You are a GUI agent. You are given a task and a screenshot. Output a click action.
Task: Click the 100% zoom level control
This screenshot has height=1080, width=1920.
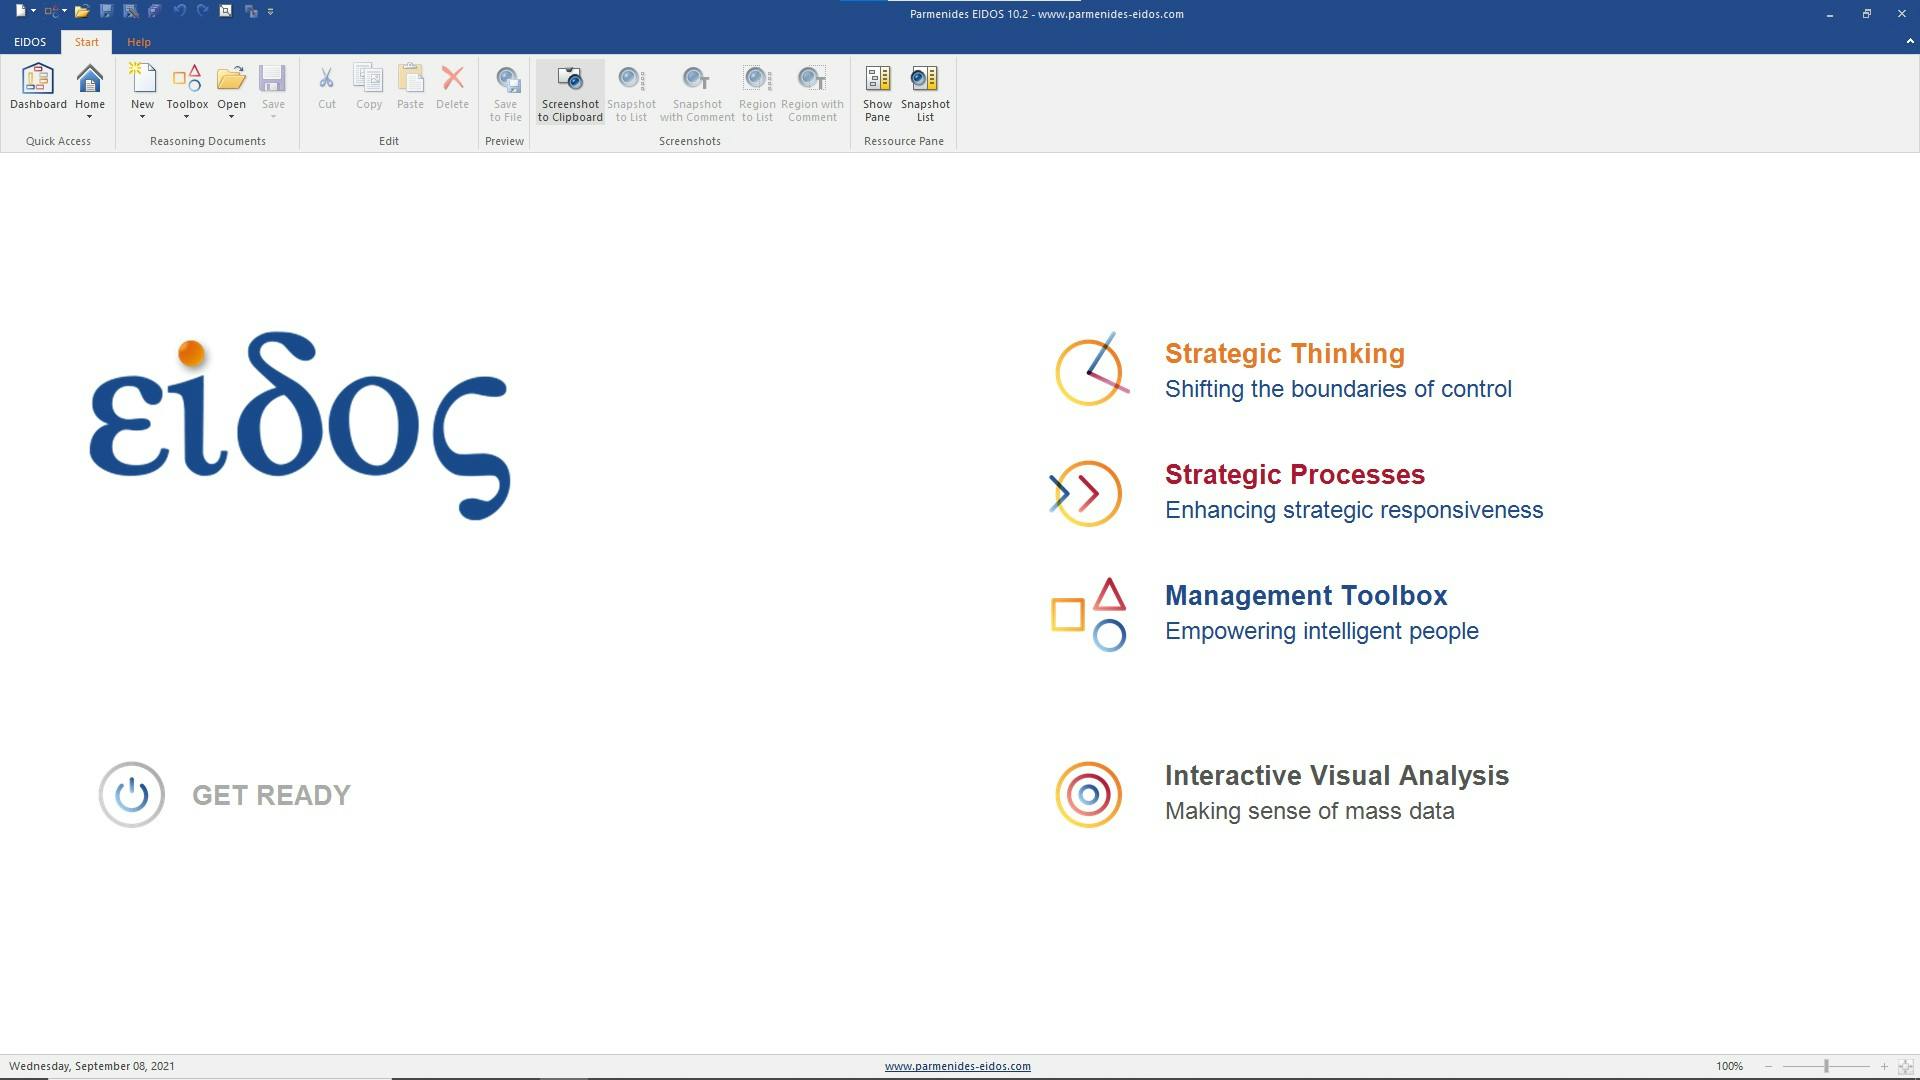point(1730,1066)
